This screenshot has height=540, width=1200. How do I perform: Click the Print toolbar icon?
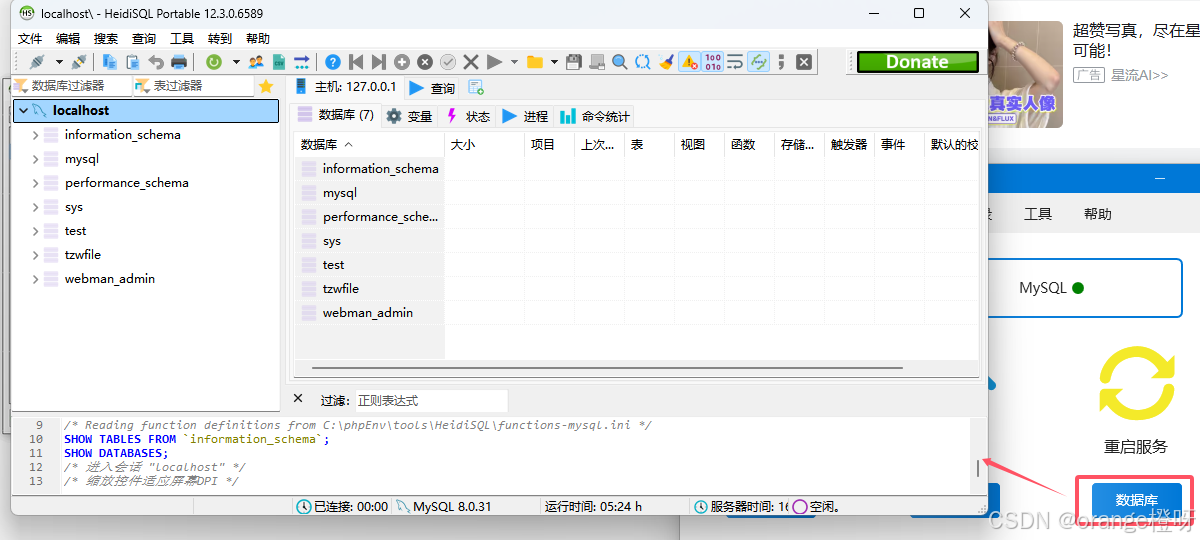[x=179, y=62]
